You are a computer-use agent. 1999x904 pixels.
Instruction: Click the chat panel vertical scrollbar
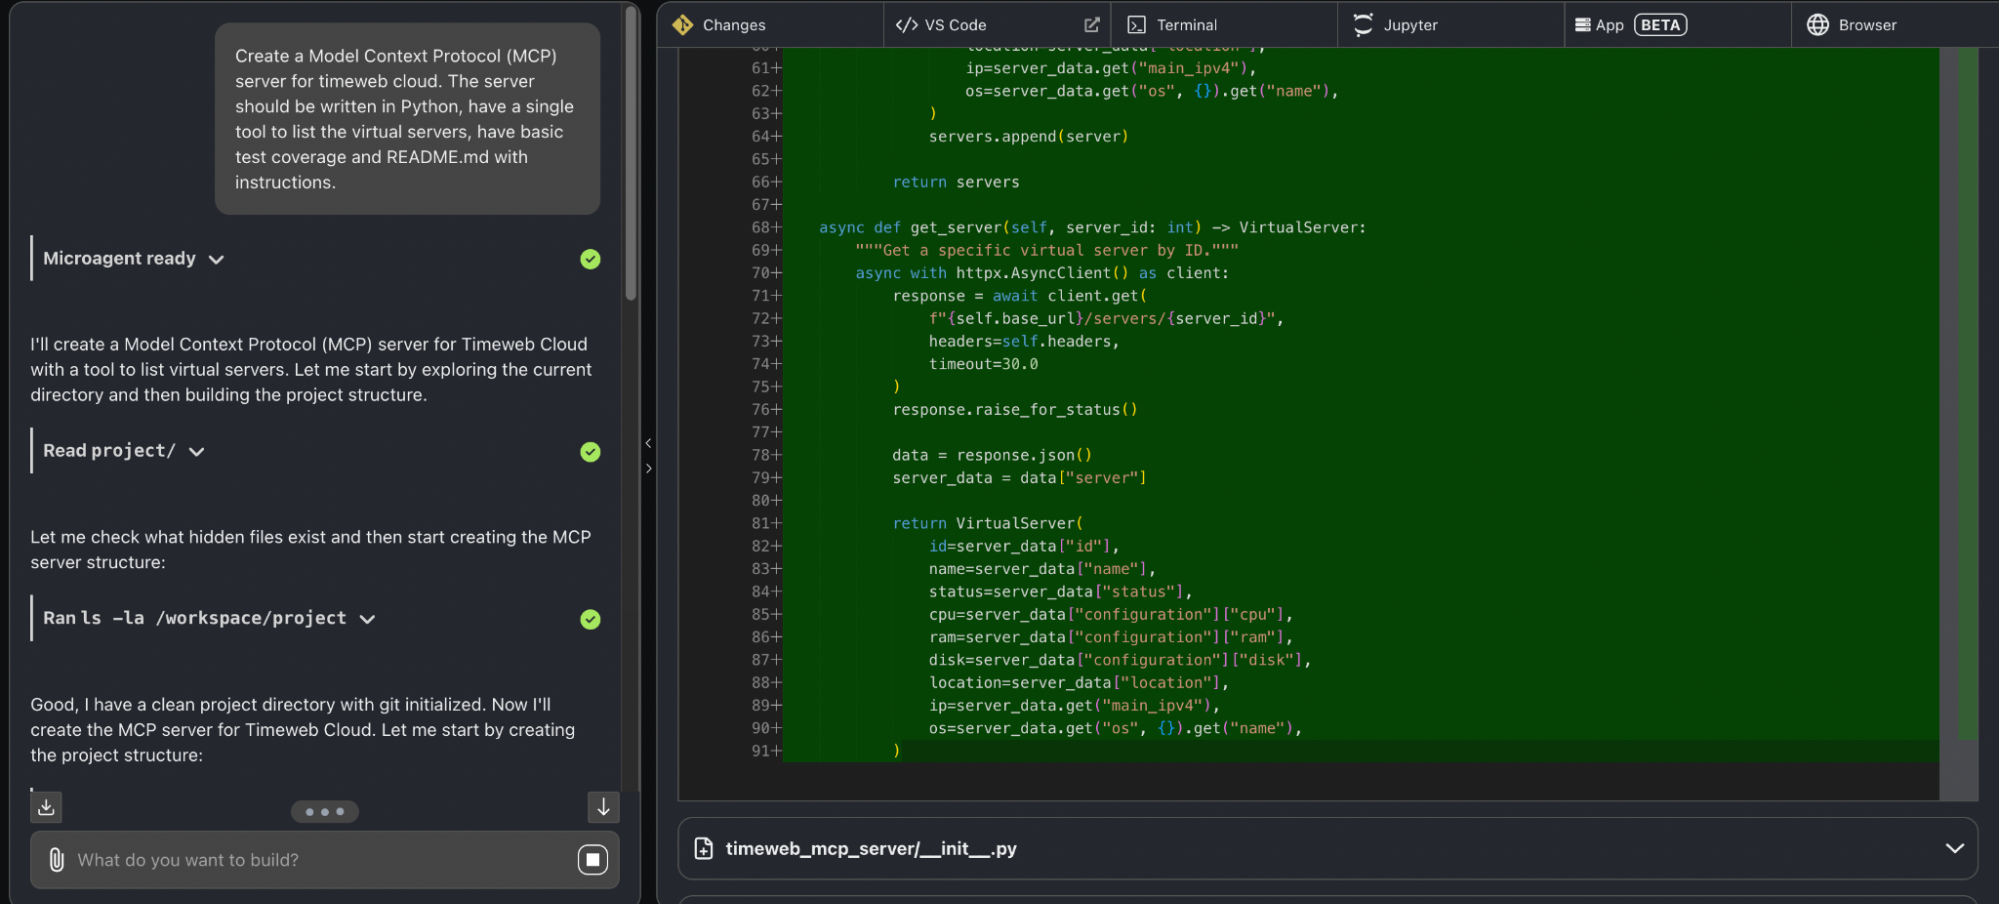pos(631,153)
